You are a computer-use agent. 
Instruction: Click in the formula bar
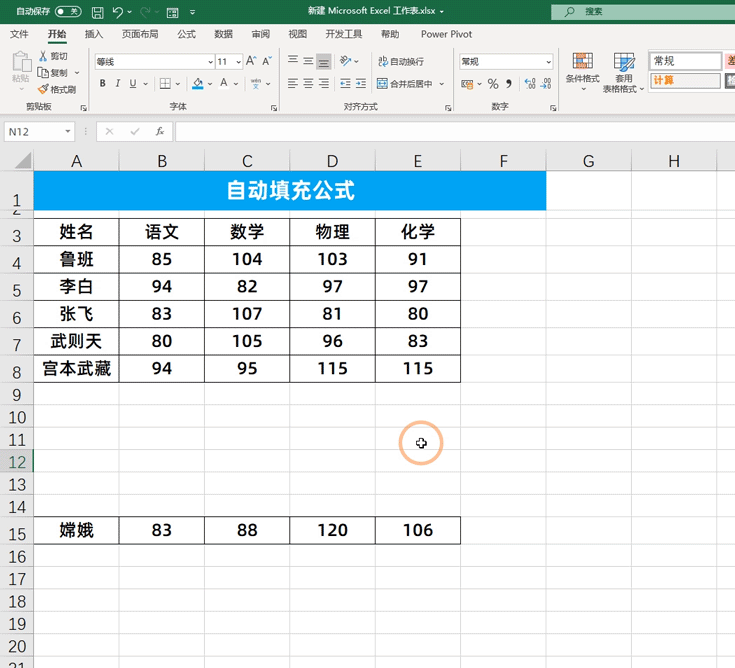[x=455, y=132]
